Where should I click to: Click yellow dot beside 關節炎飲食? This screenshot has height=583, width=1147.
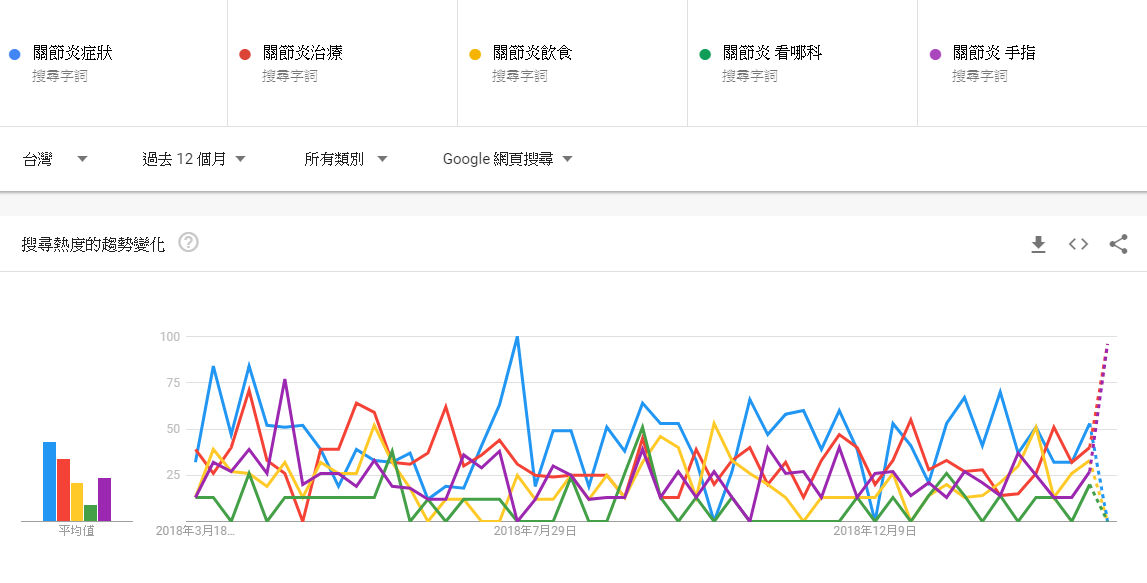475,54
